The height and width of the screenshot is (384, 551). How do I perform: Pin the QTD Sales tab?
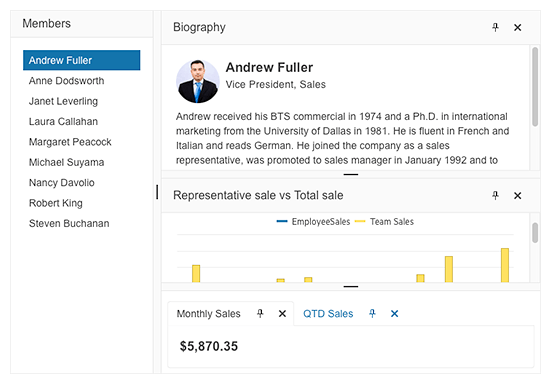pyautogui.click(x=372, y=313)
